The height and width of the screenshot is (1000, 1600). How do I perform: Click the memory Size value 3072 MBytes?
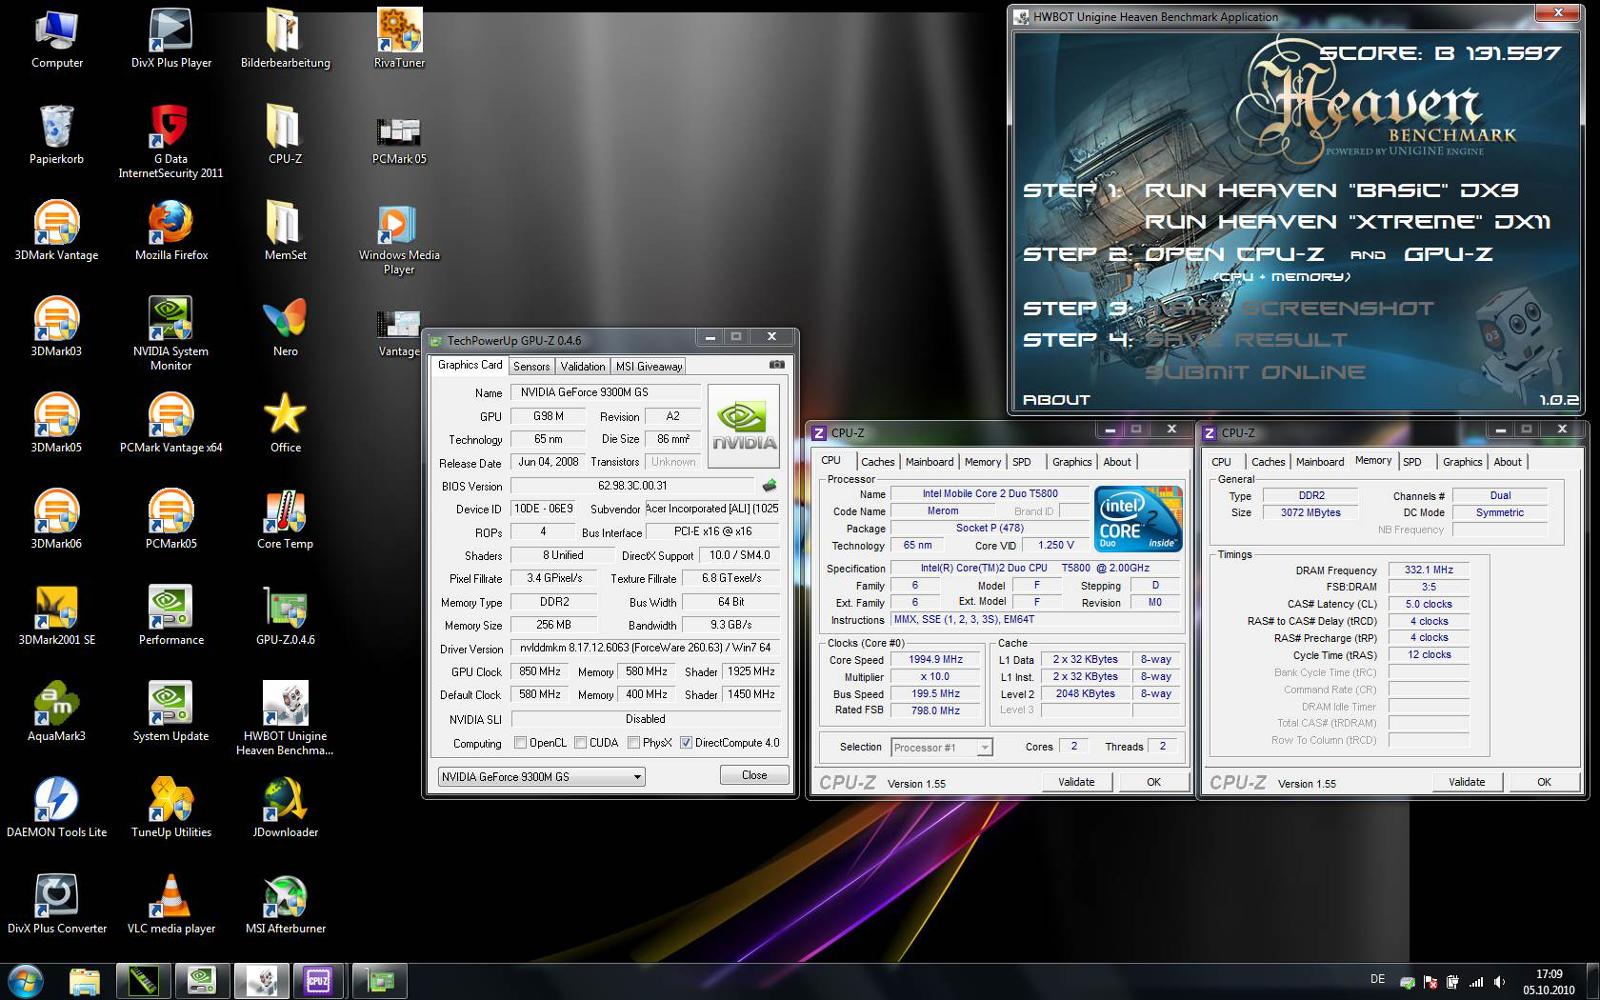[1310, 513]
